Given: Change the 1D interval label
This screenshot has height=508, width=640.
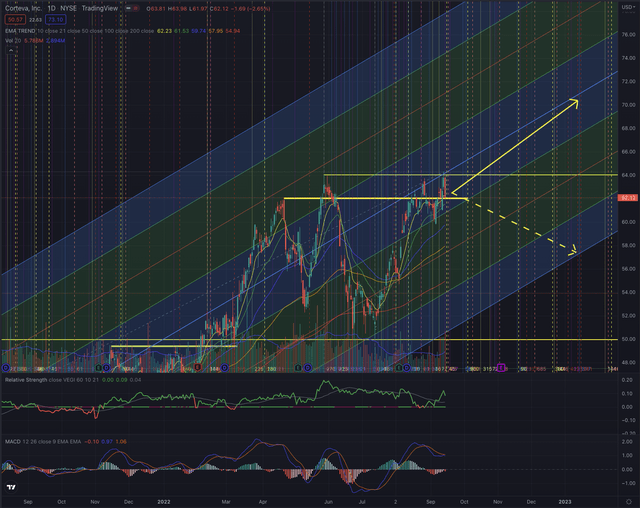Looking at the screenshot, I should coord(51,8).
